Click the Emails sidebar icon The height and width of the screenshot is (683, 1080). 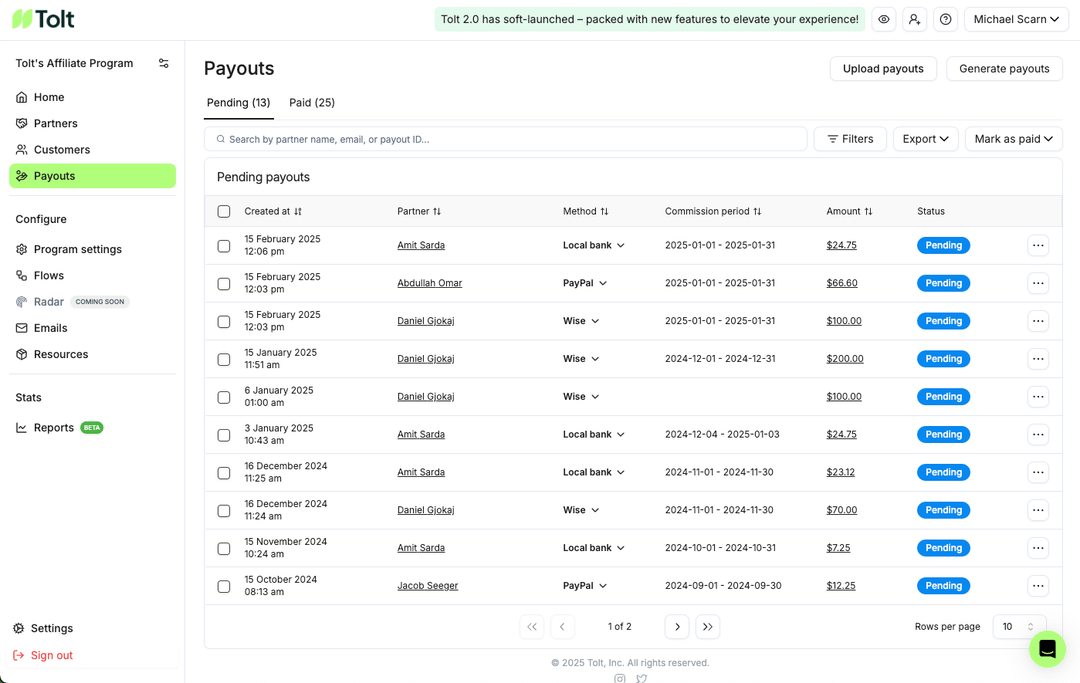(x=22, y=328)
